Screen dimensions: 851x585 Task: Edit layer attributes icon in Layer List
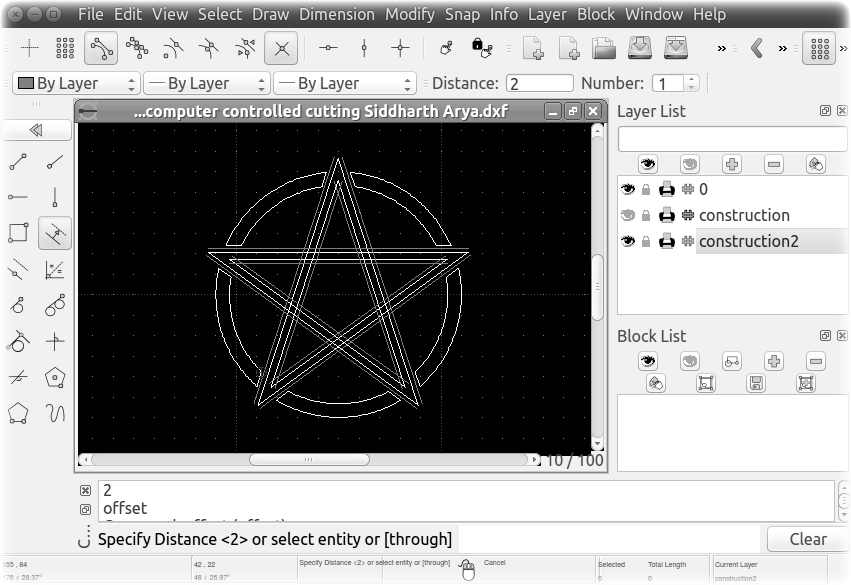click(816, 164)
